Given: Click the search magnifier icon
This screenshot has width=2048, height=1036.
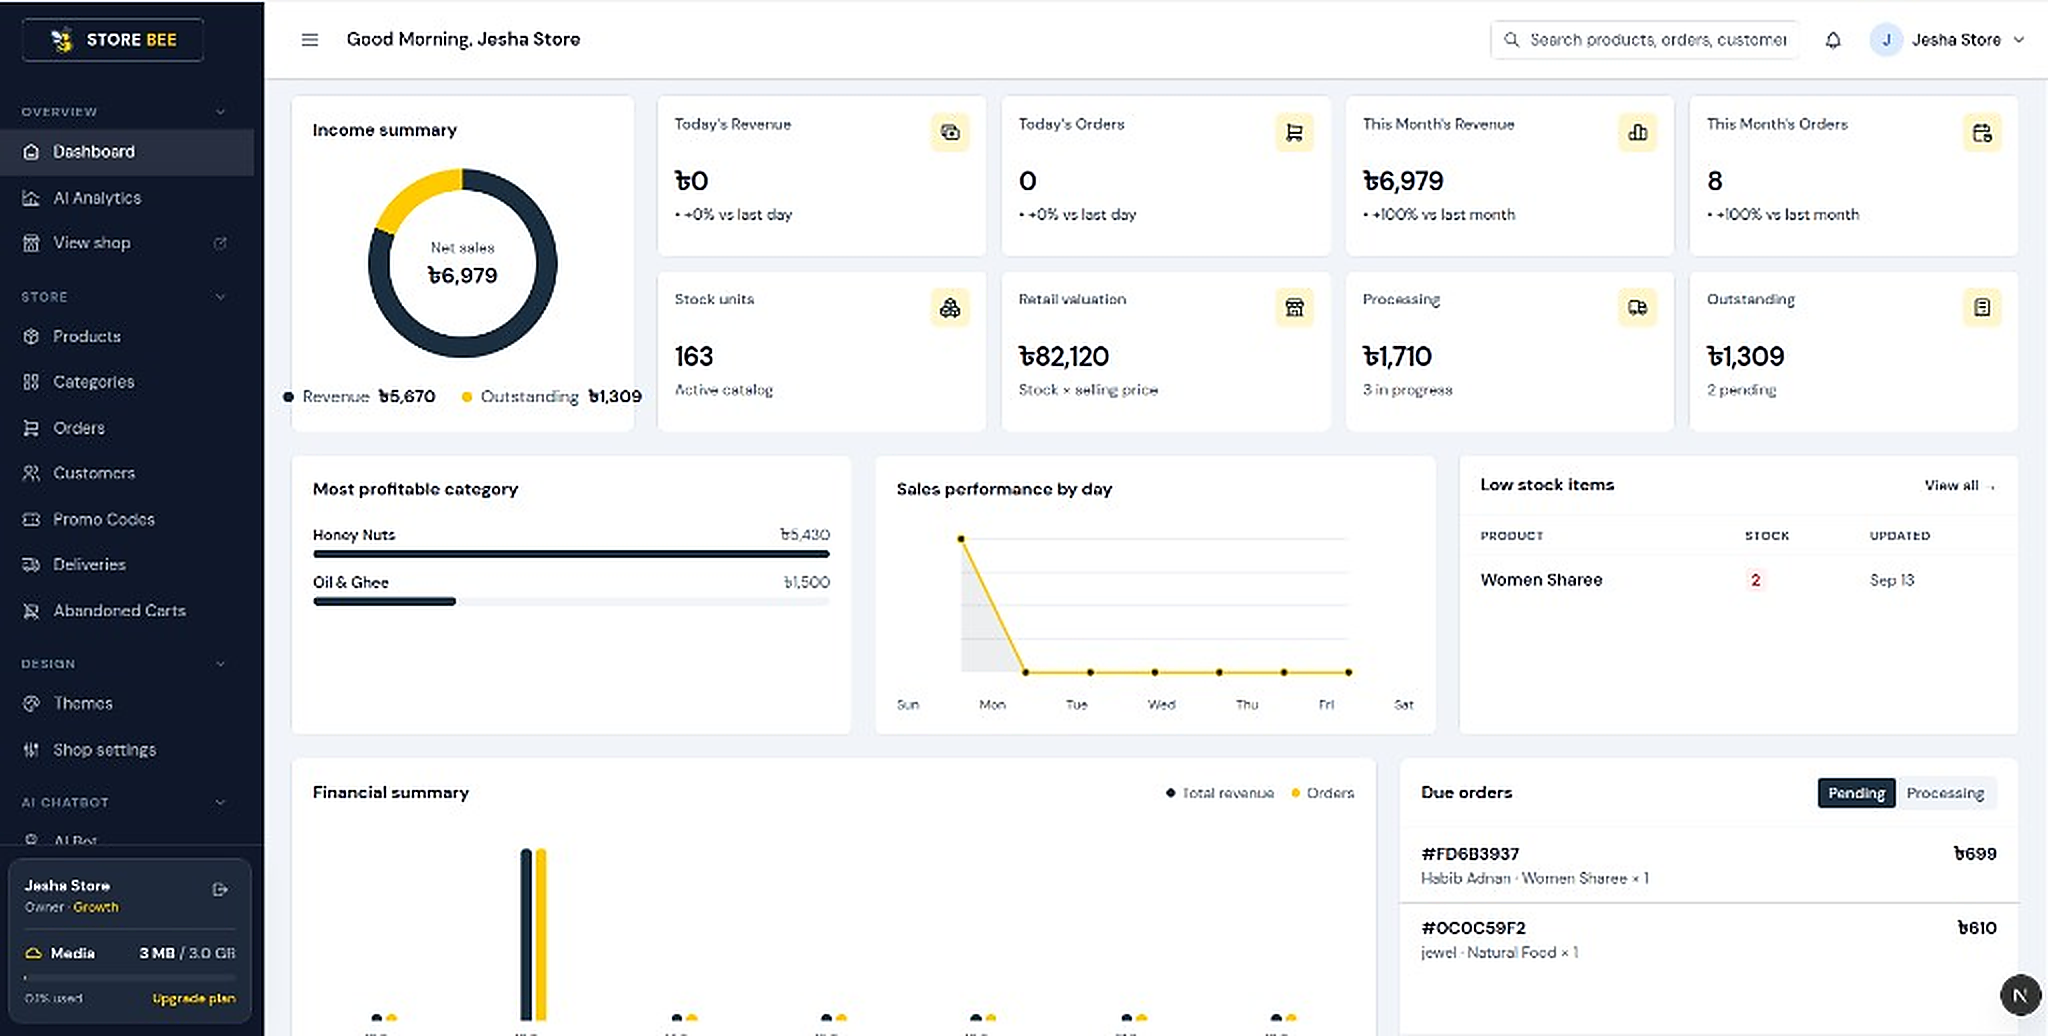Looking at the screenshot, I should pos(1512,40).
